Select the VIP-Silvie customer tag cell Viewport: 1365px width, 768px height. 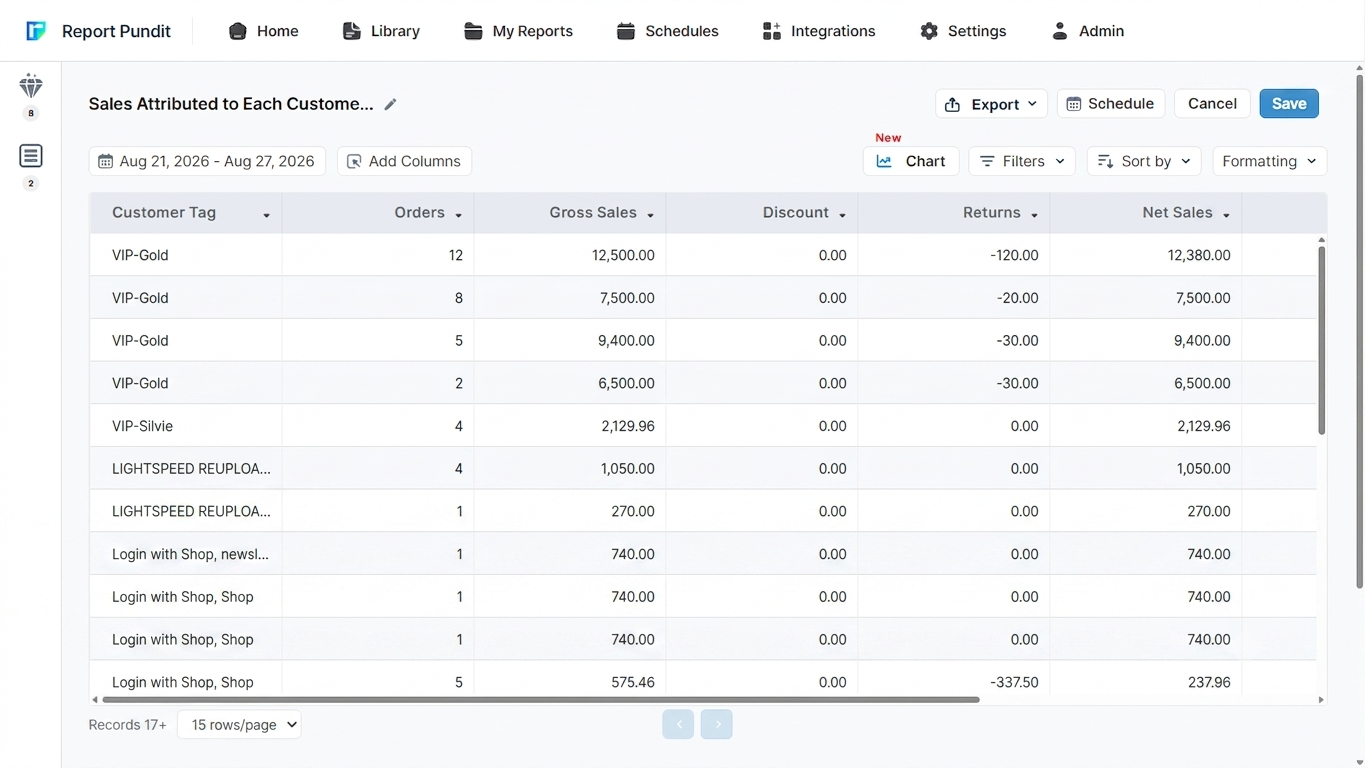(186, 426)
